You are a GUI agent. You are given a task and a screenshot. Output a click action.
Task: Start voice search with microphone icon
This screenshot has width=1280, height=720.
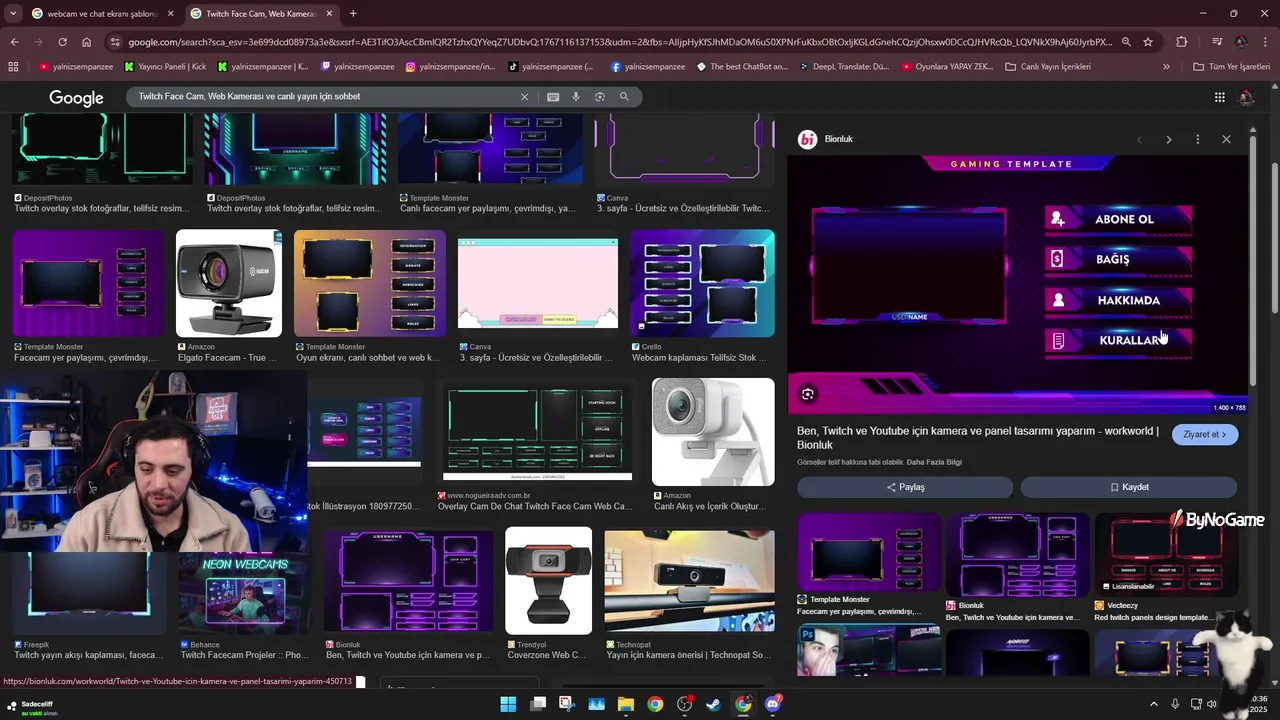(576, 97)
